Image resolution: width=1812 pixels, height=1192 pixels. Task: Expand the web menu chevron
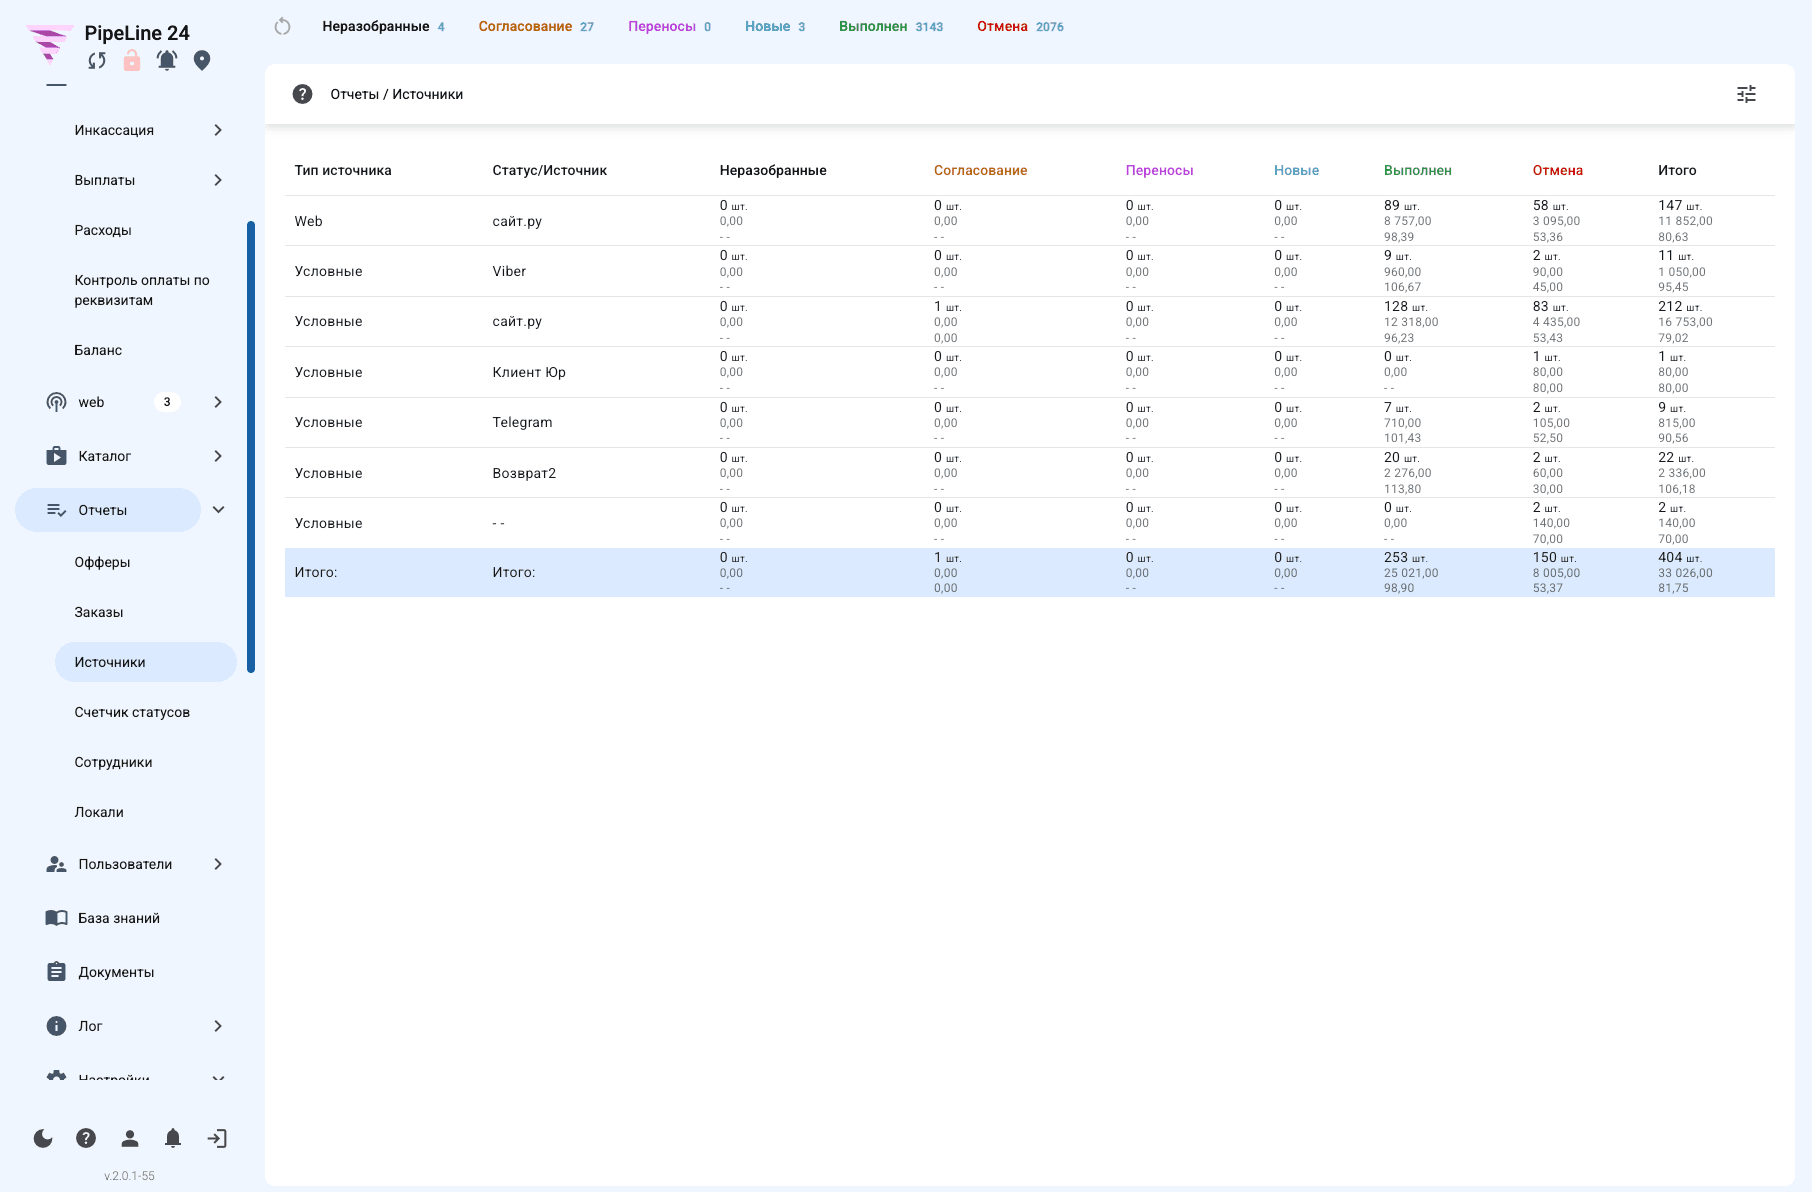pos(218,402)
